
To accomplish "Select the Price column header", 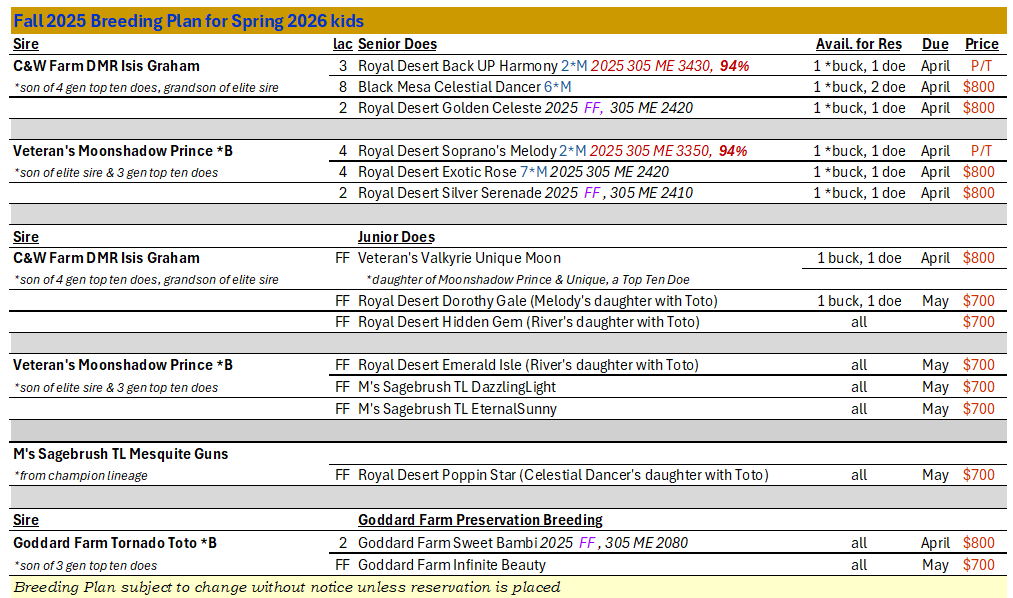I will (x=981, y=44).
